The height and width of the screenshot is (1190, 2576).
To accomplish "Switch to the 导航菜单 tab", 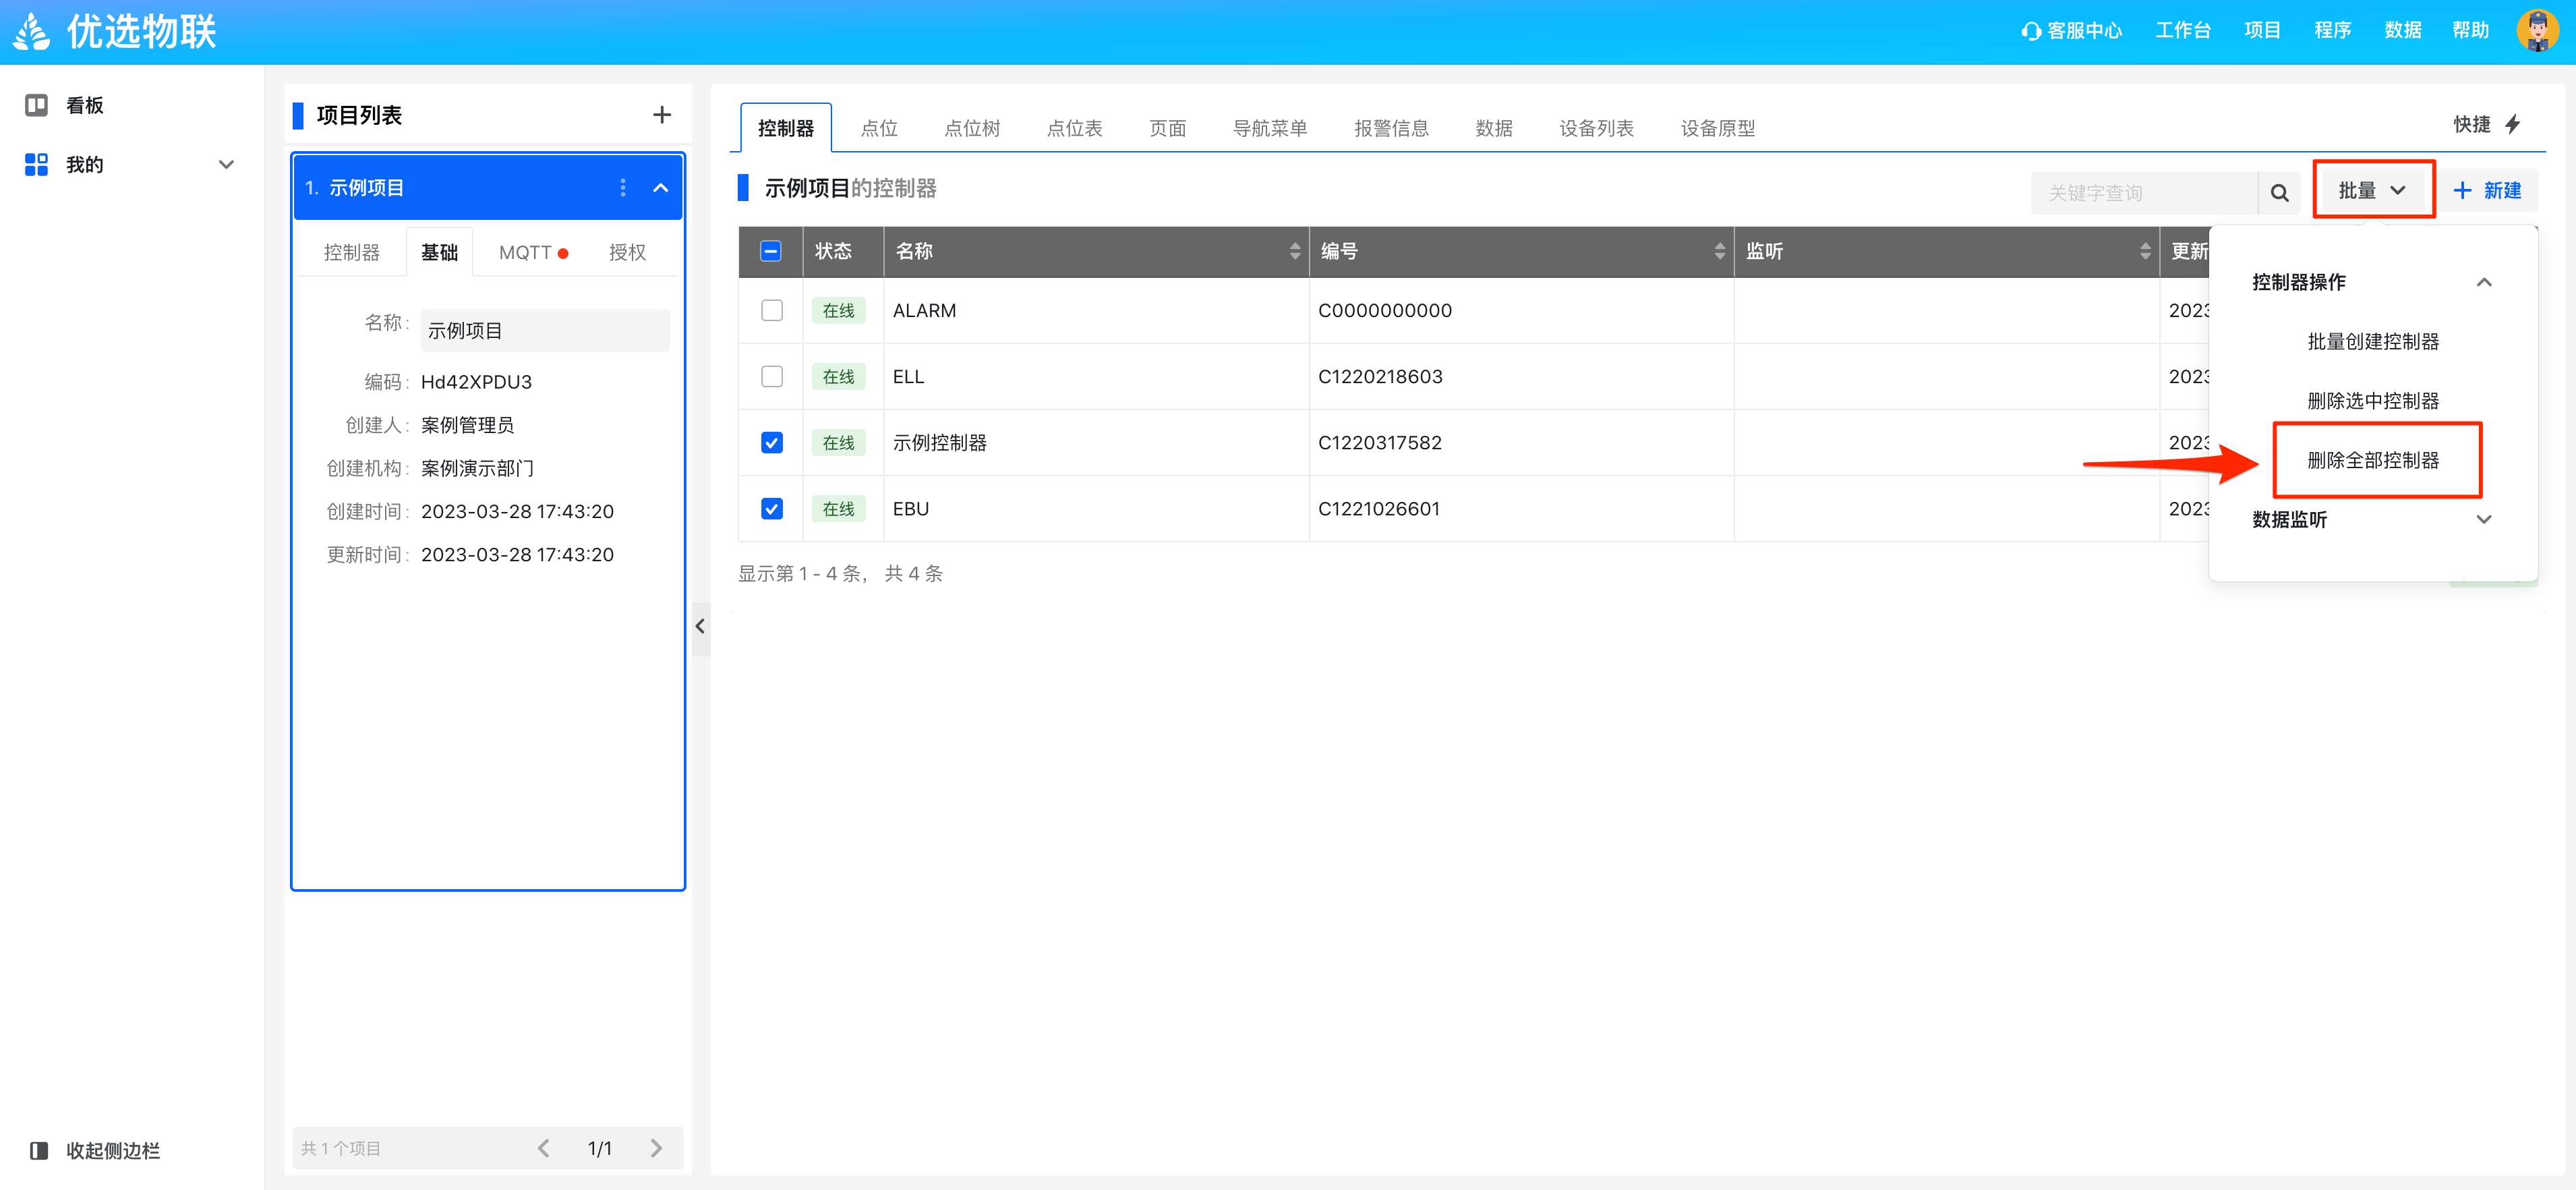I will click(1269, 128).
